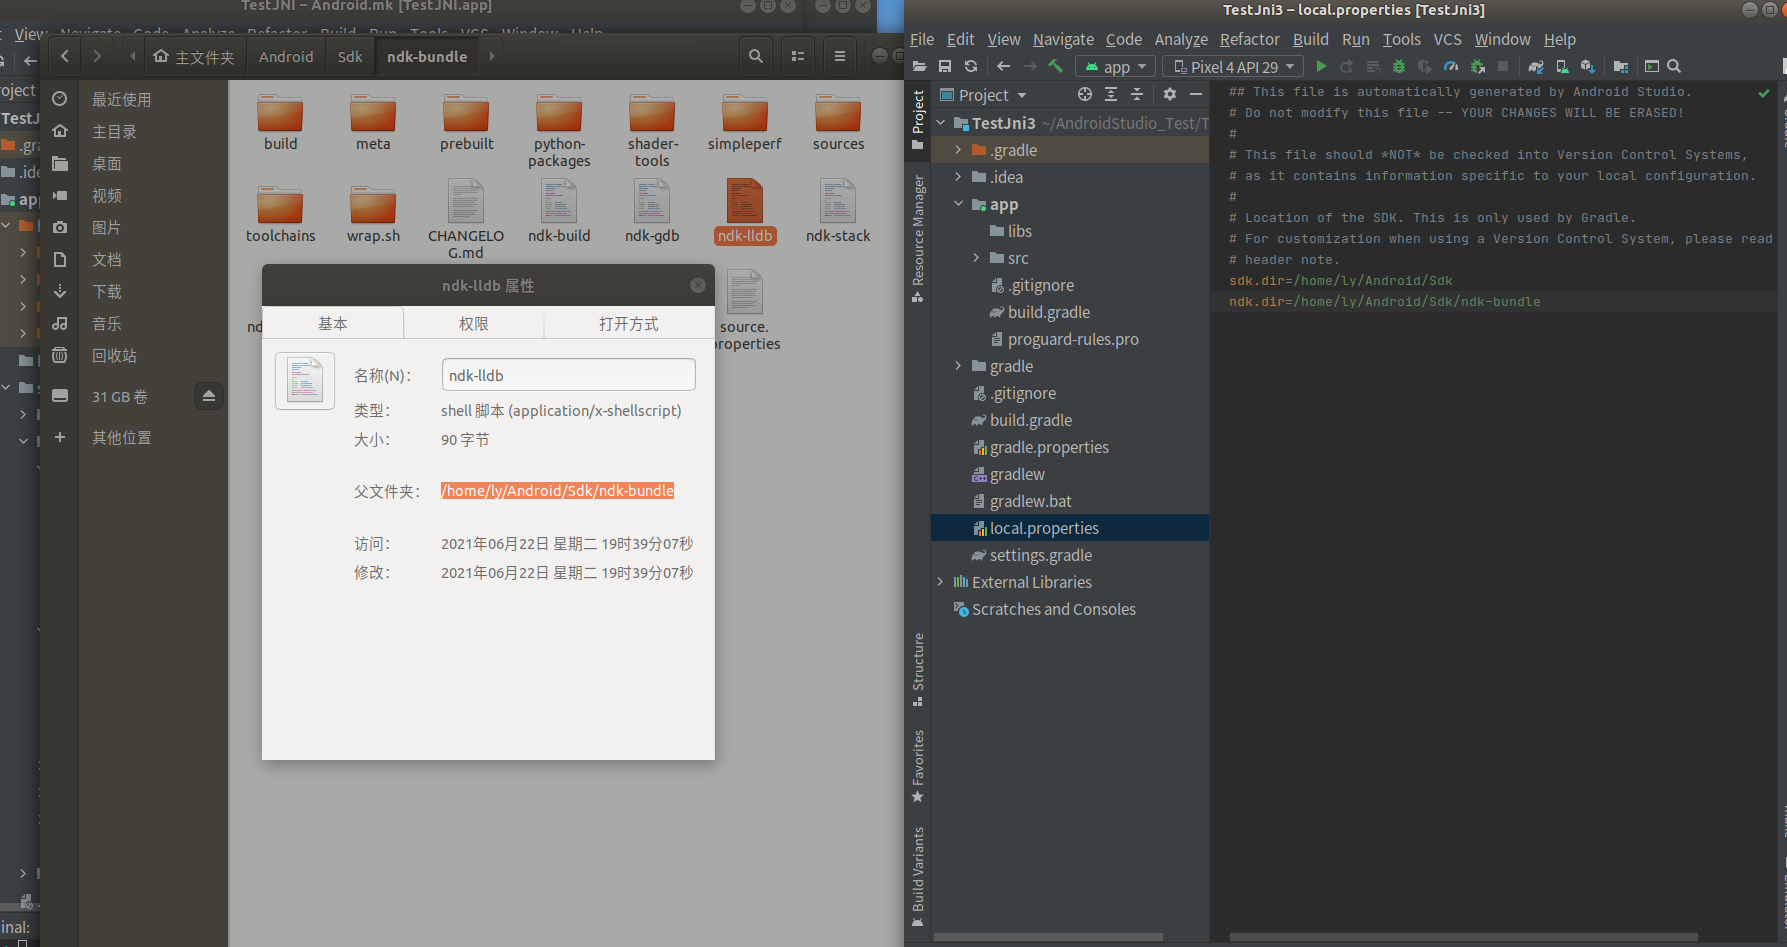Switch to the 权限 tab in properties dialog
This screenshot has width=1787, height=947.
[474, 323]
